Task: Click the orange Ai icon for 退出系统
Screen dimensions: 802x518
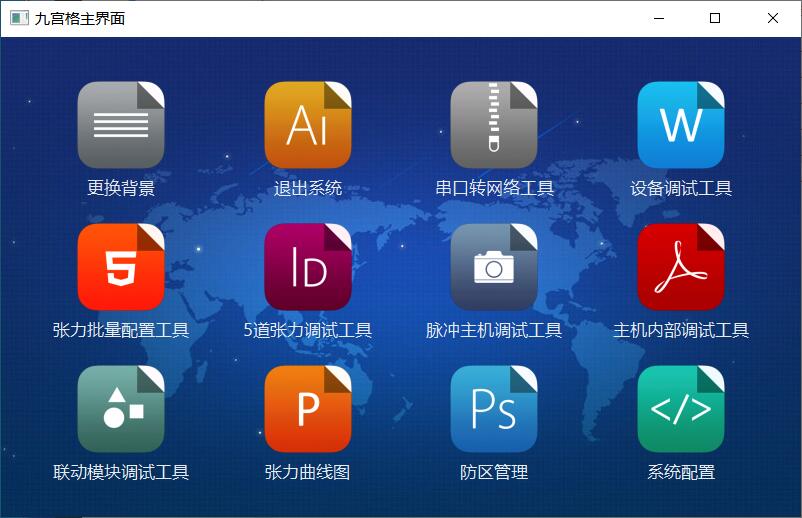Action: (307, 125)
